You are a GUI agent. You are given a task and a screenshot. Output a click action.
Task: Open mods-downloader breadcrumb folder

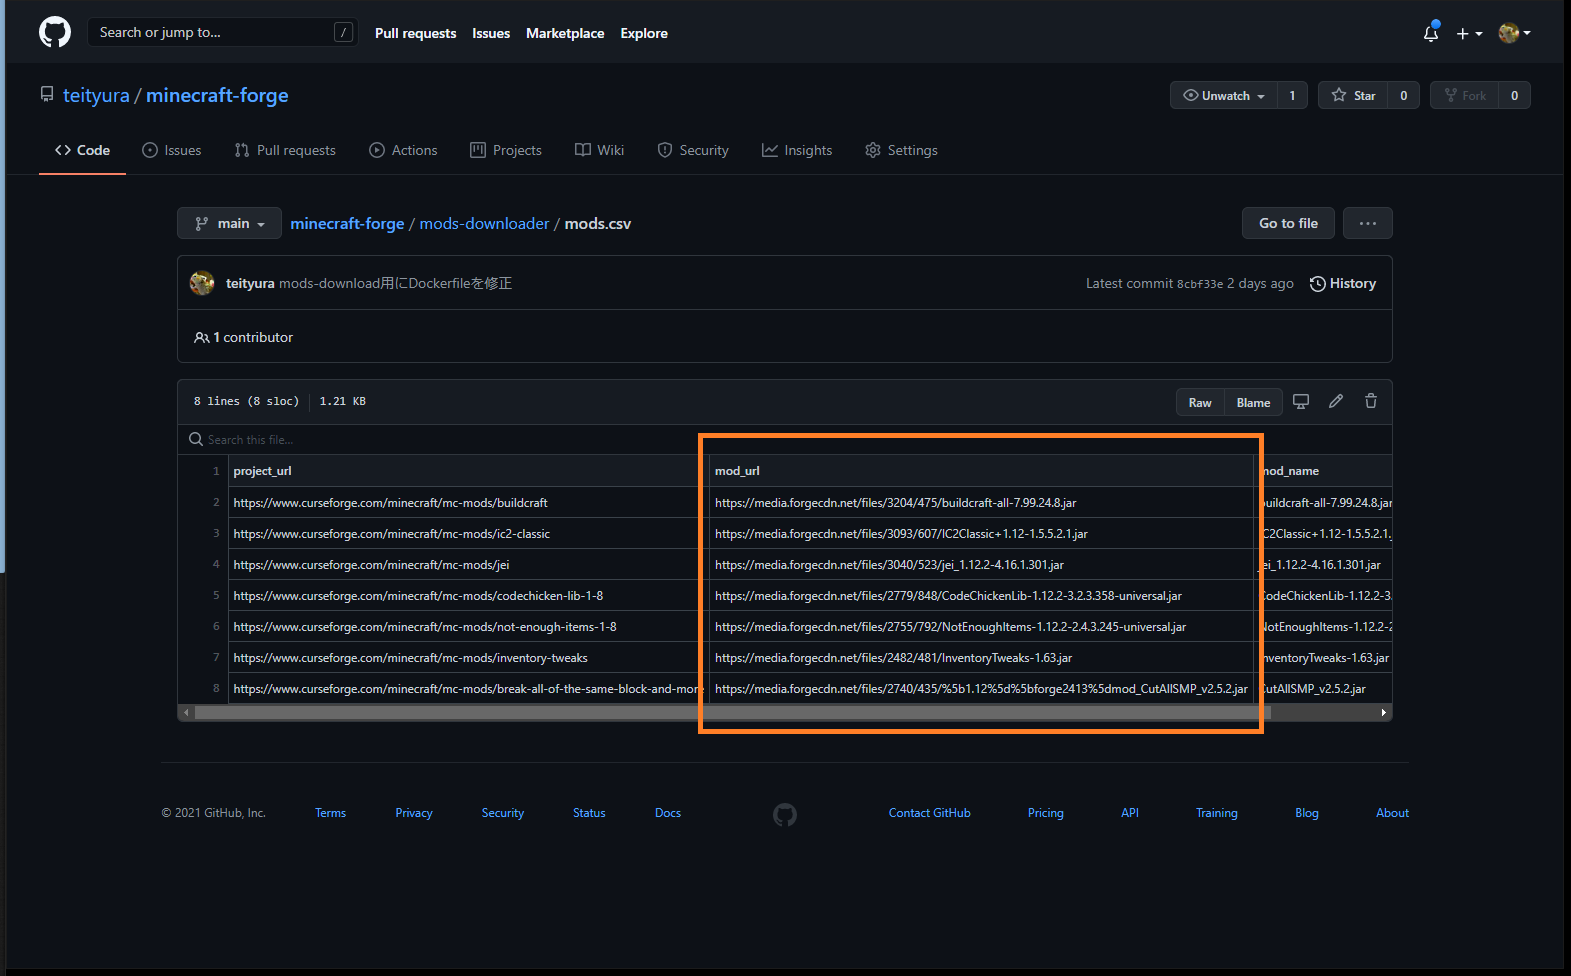click(484, 223)
